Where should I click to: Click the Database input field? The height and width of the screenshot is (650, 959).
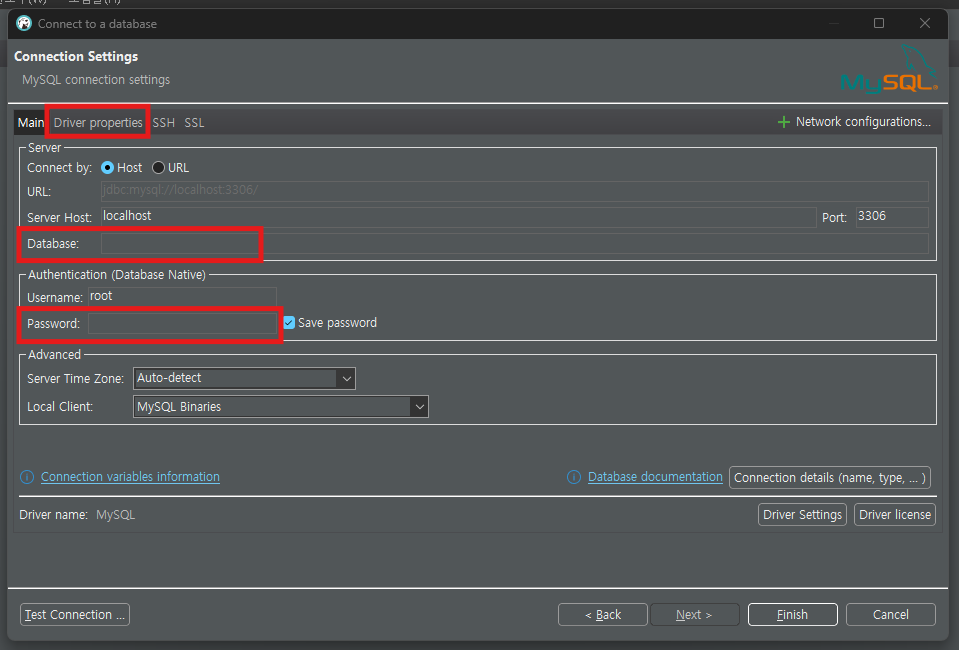coord(514,243)
